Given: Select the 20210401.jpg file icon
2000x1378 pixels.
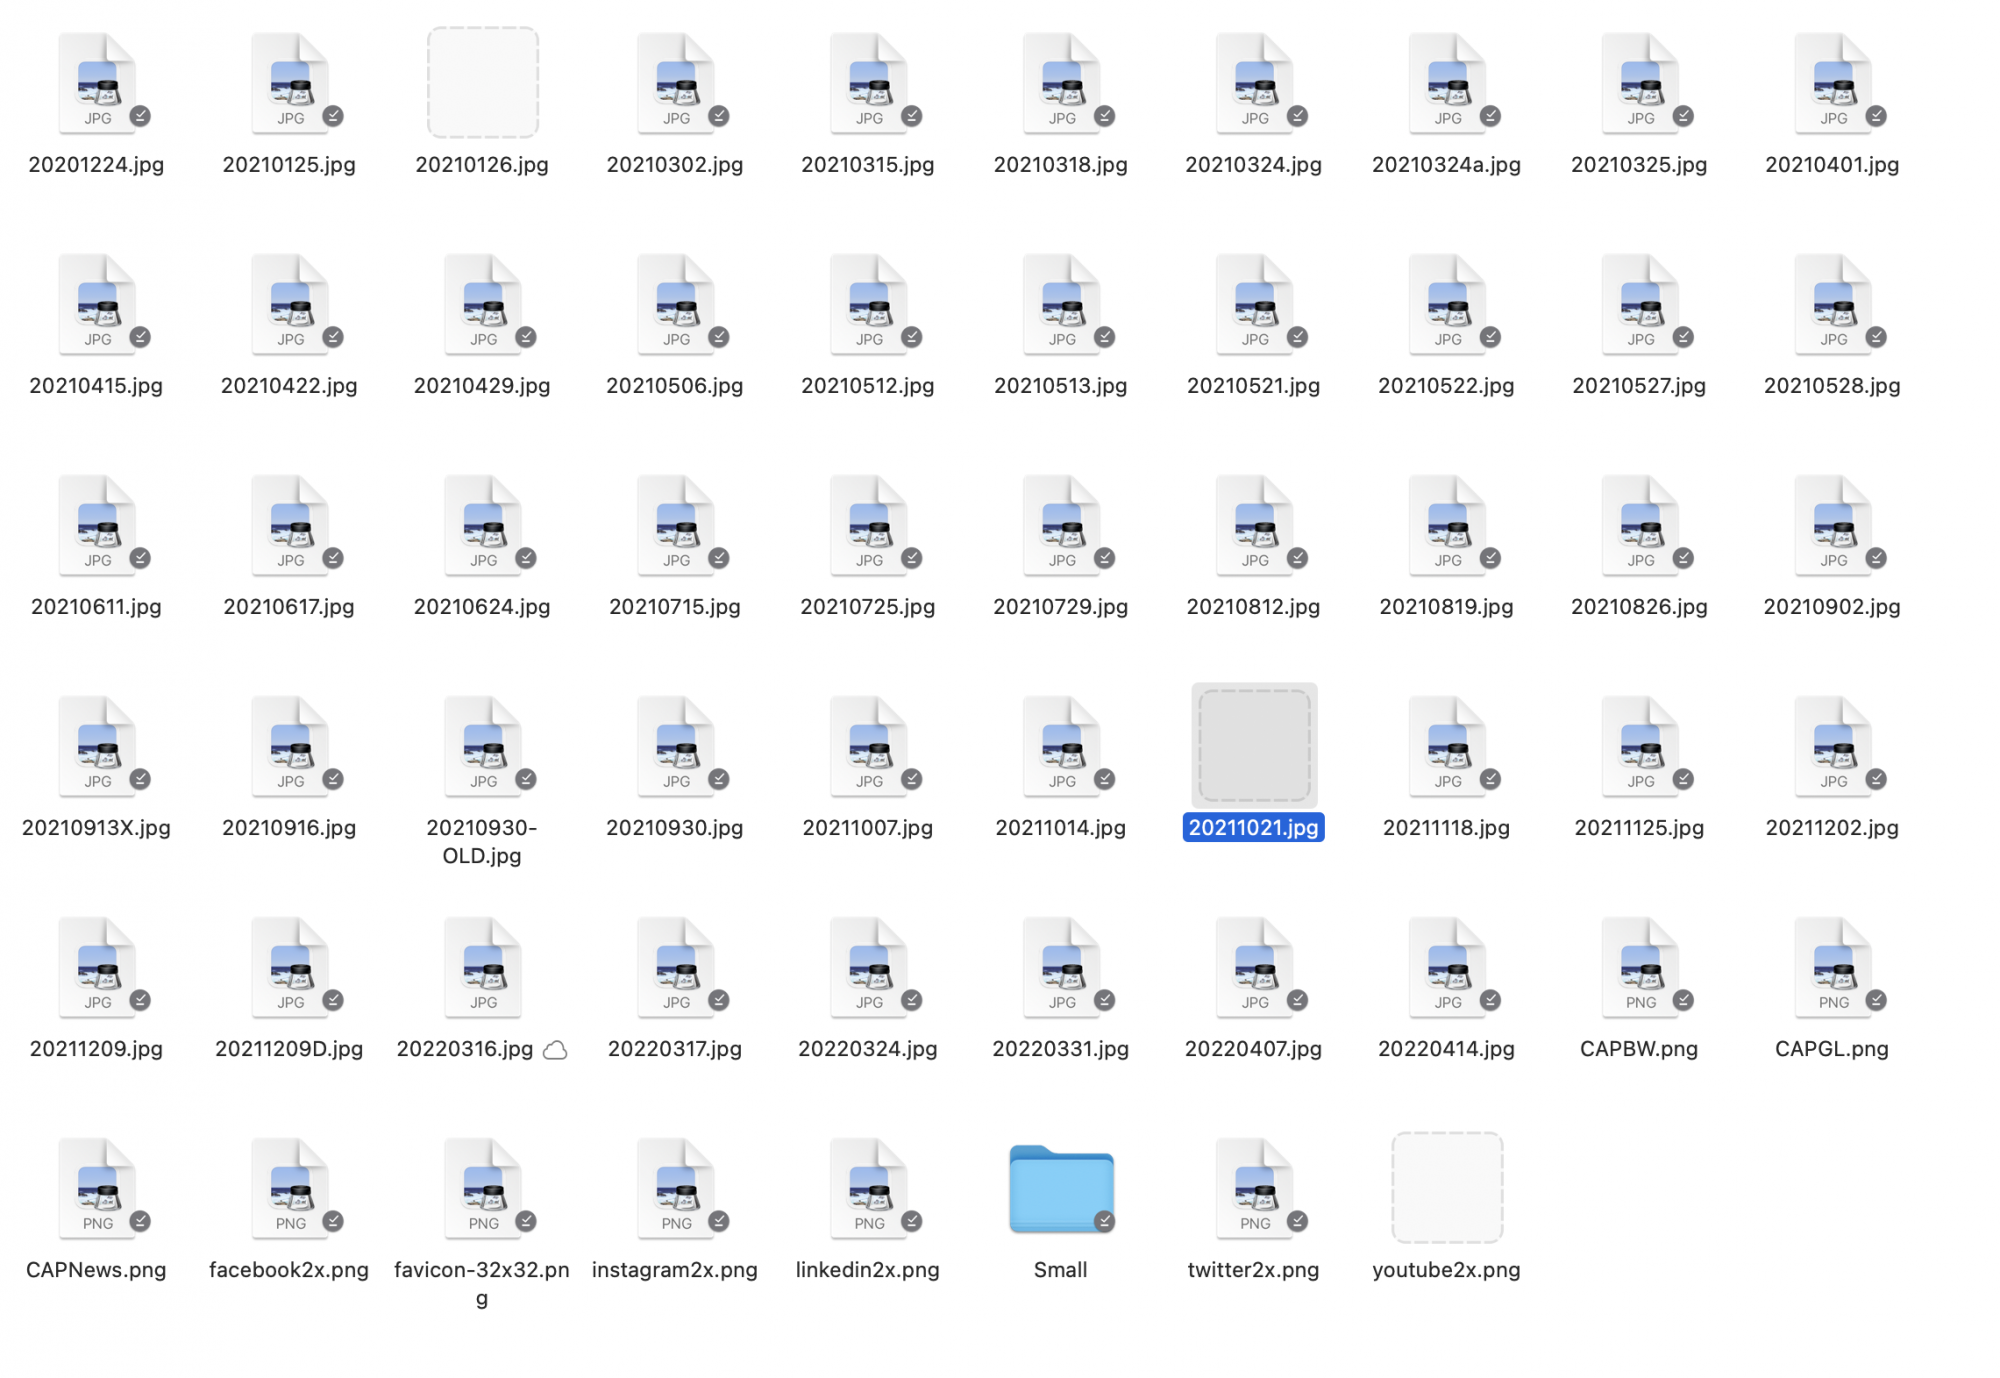Looking at the screenshot, I should (x=1832, y=84).
